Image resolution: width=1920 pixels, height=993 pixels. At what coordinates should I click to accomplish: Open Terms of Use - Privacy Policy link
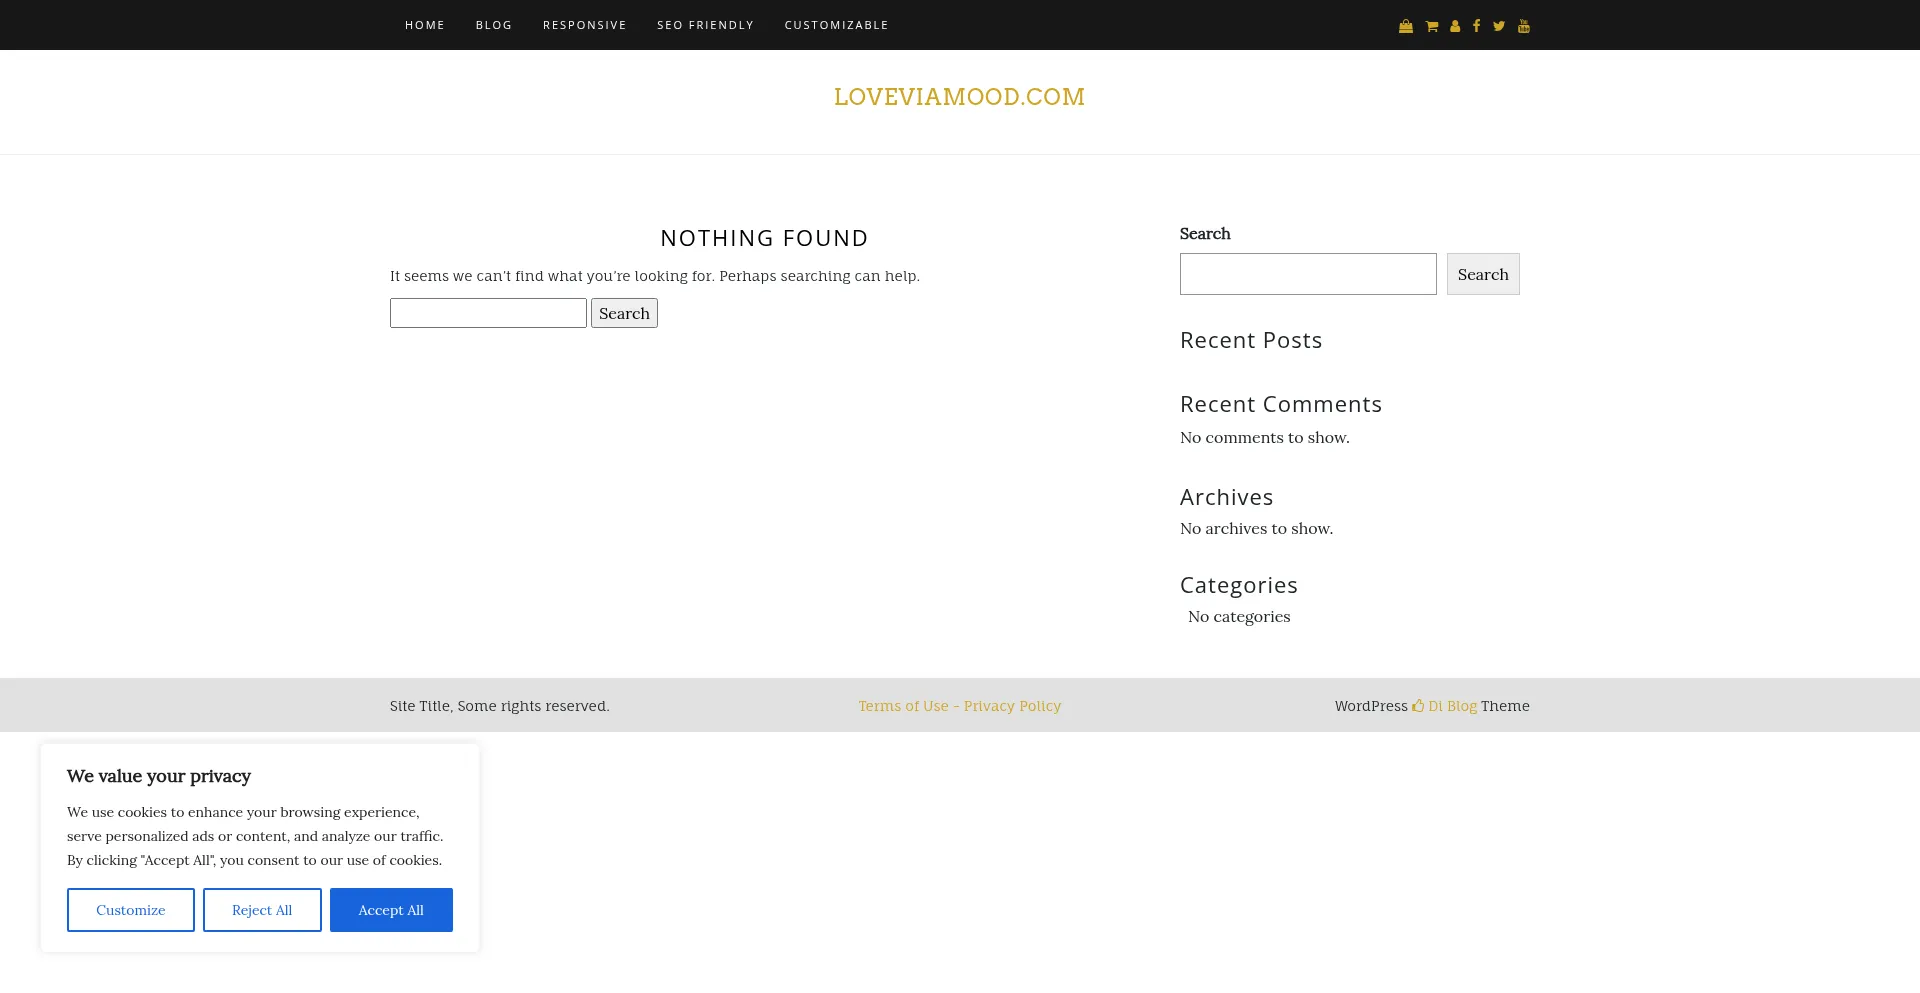point(959,706)
